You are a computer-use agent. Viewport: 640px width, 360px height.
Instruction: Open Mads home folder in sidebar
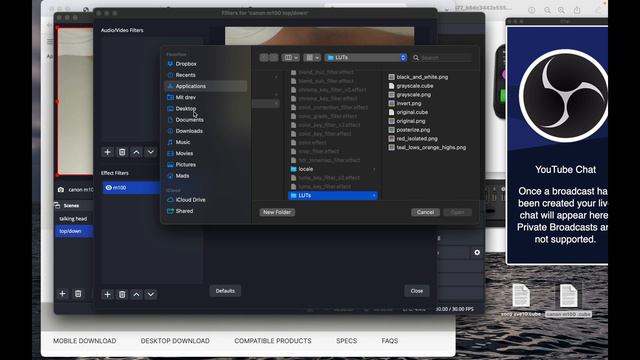(182, 176)
